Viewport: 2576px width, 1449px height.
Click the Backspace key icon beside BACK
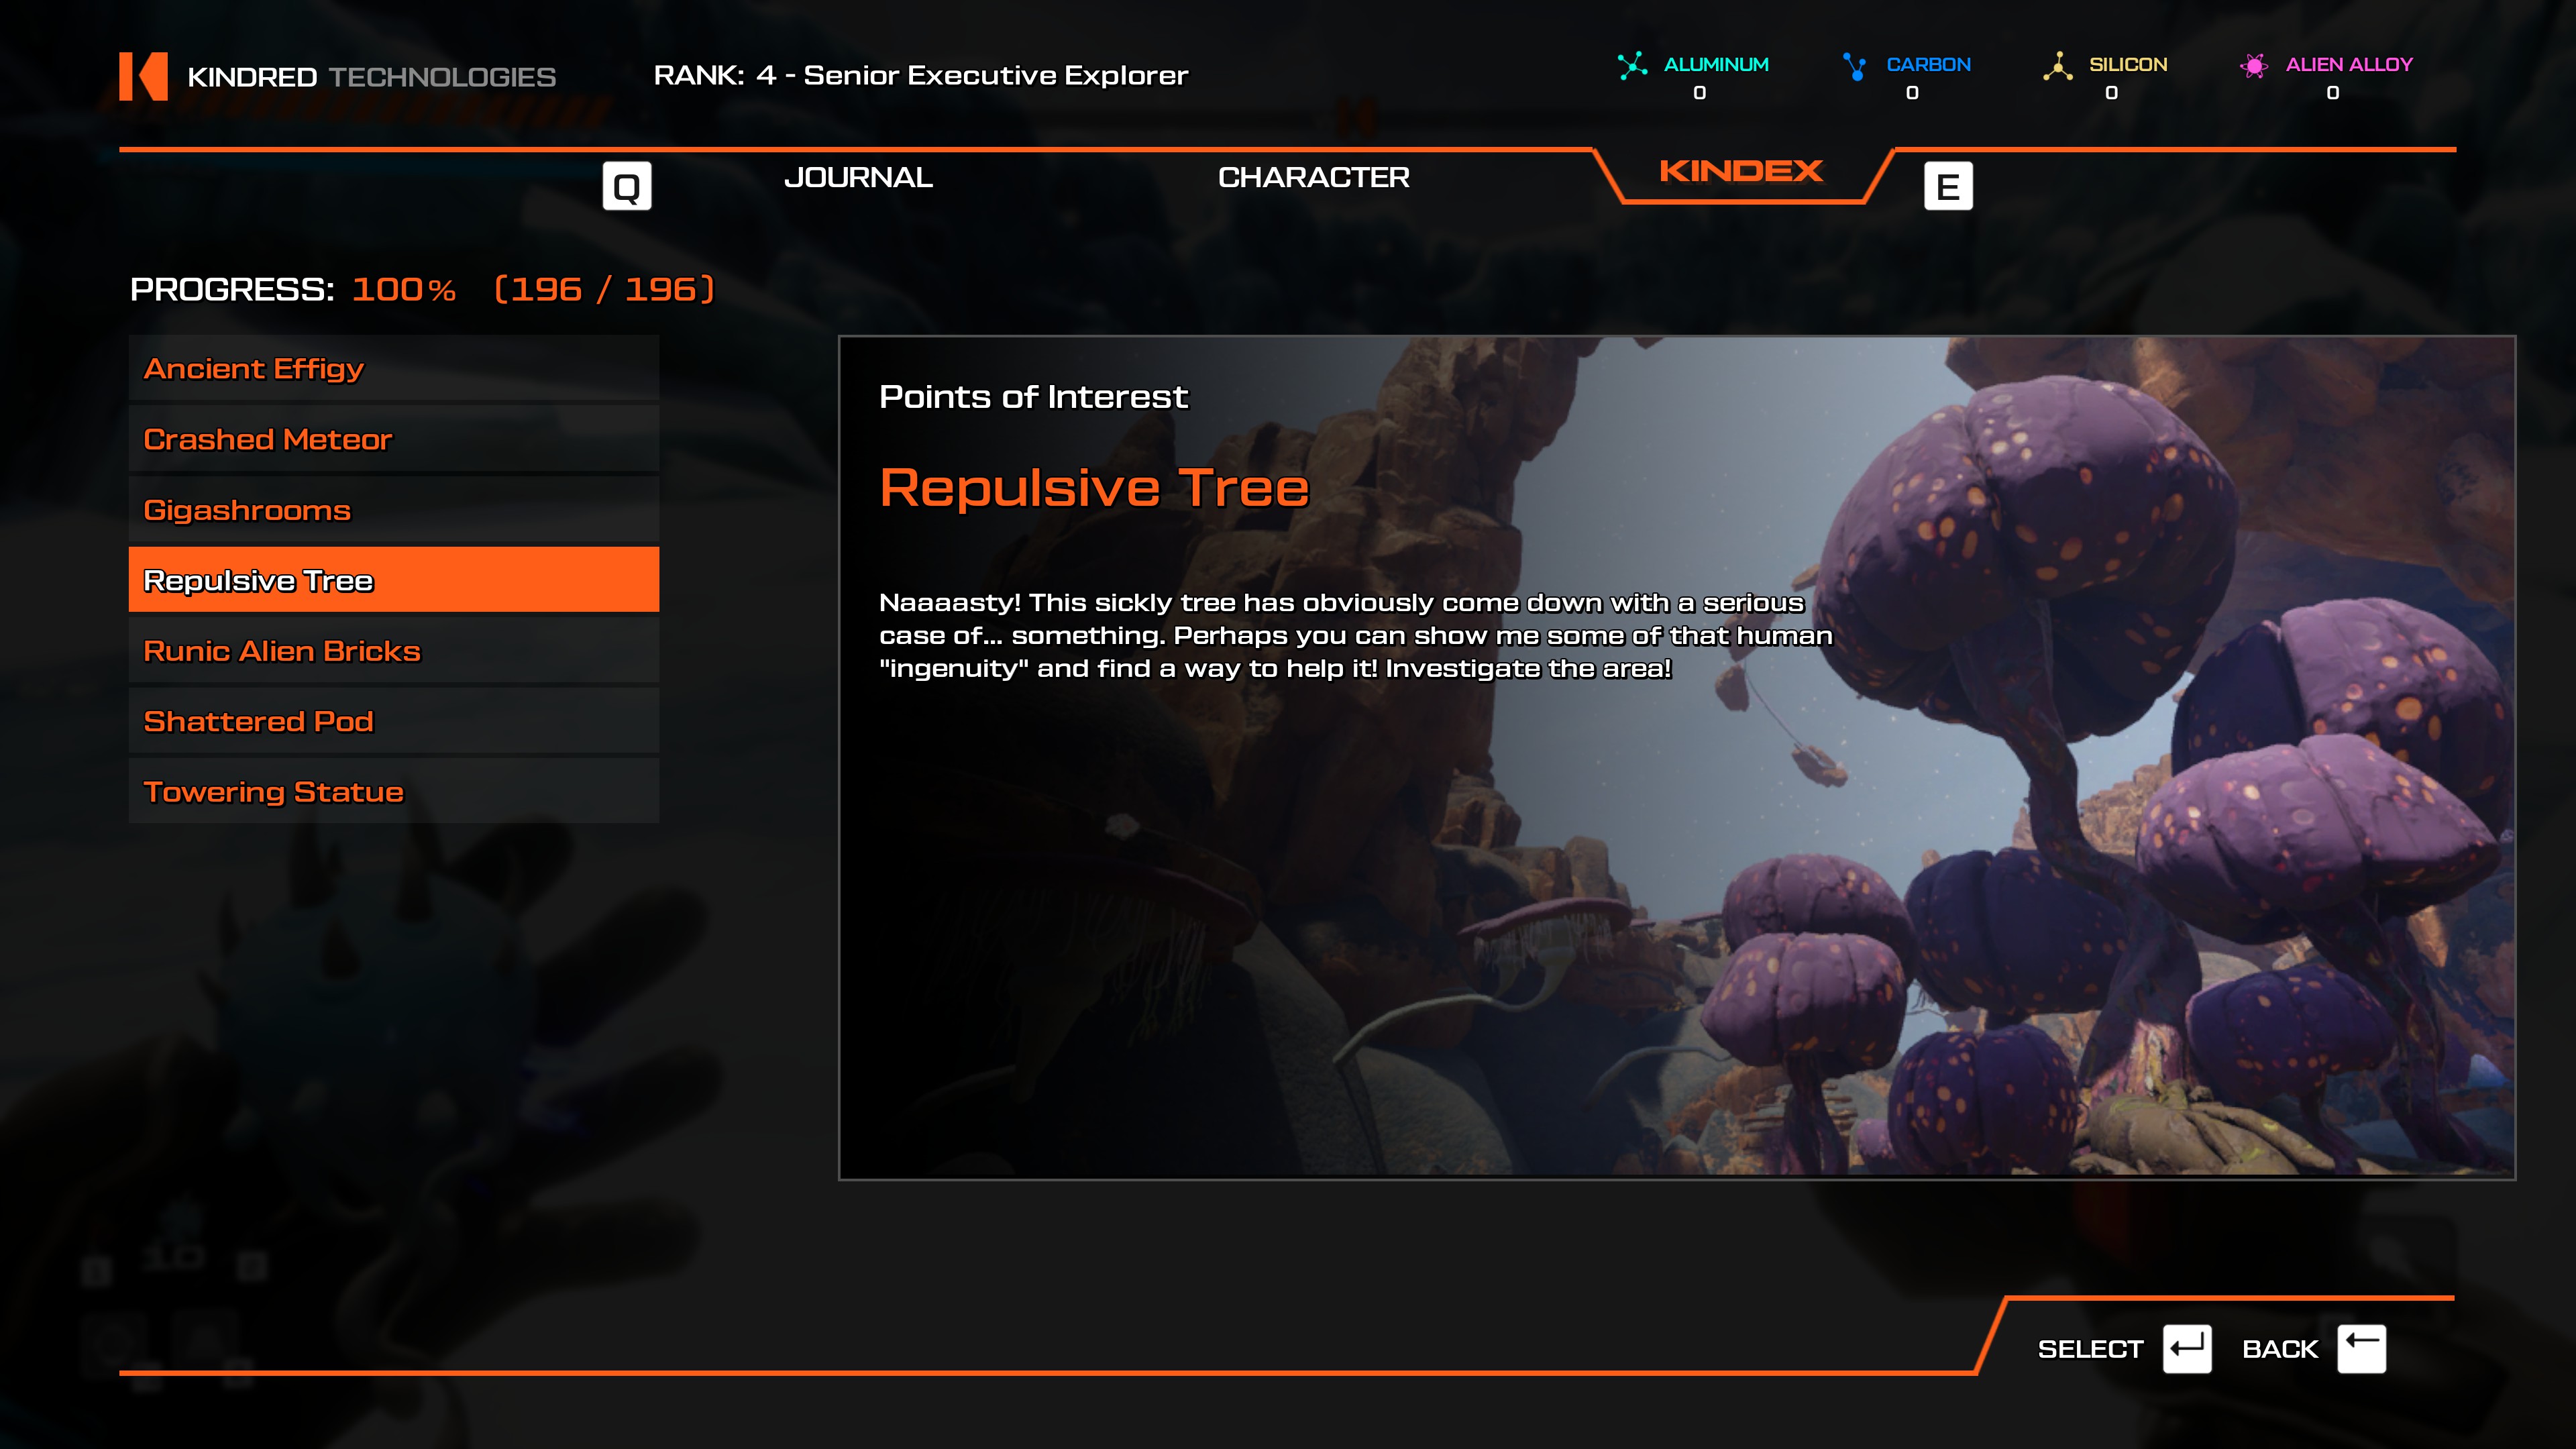[2361, 1349]
